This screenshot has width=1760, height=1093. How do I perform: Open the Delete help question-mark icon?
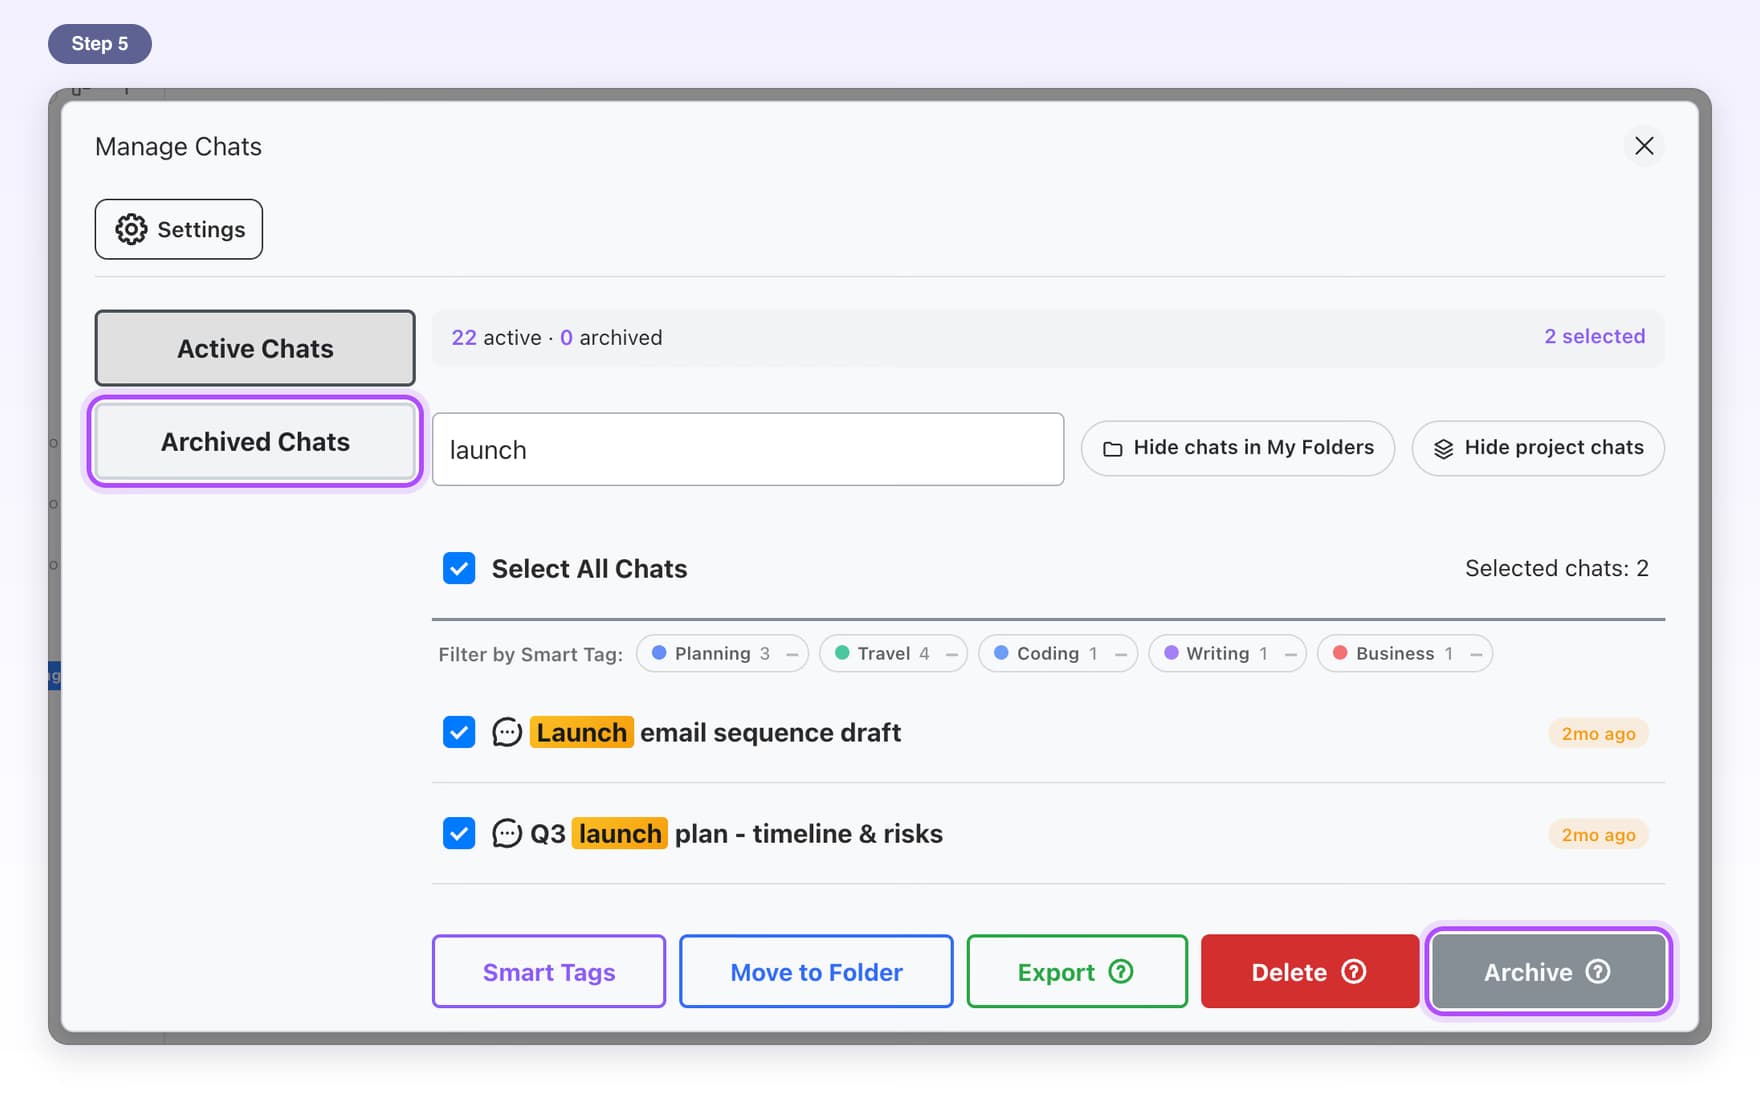[x=1354, y=972]
